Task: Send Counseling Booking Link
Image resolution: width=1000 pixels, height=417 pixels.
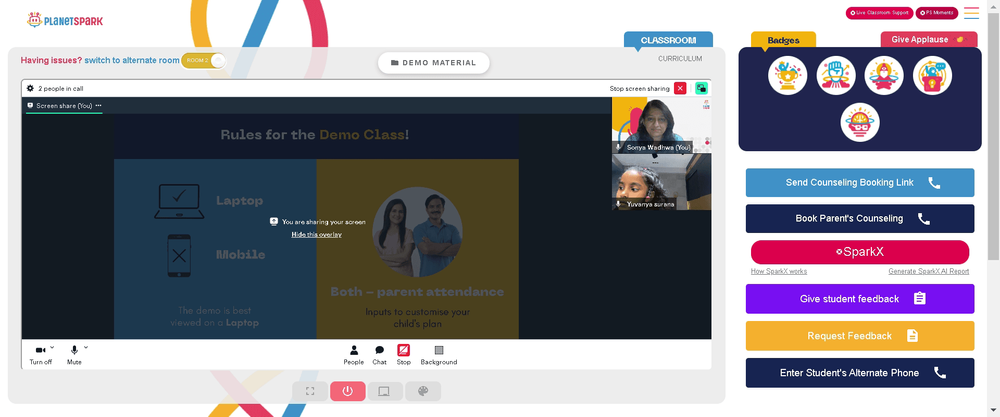Action: coord(860,183)
